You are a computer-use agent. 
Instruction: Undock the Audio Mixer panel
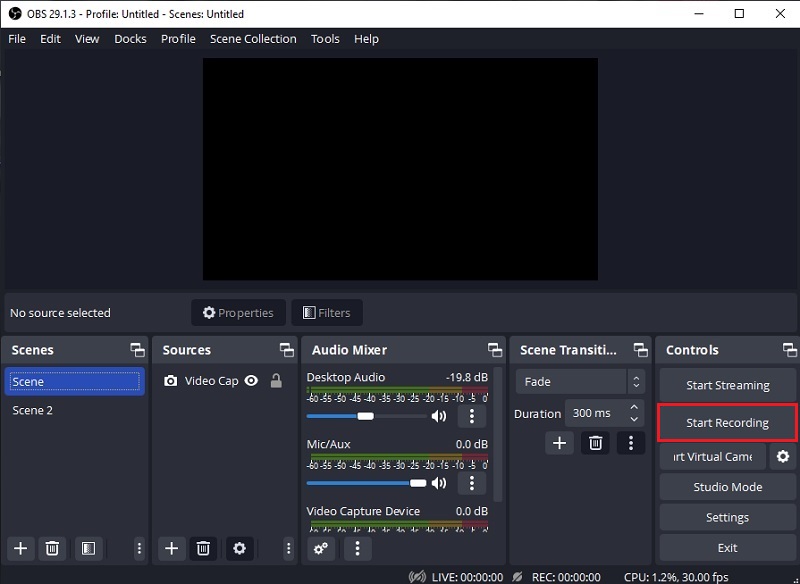(495, 350)
